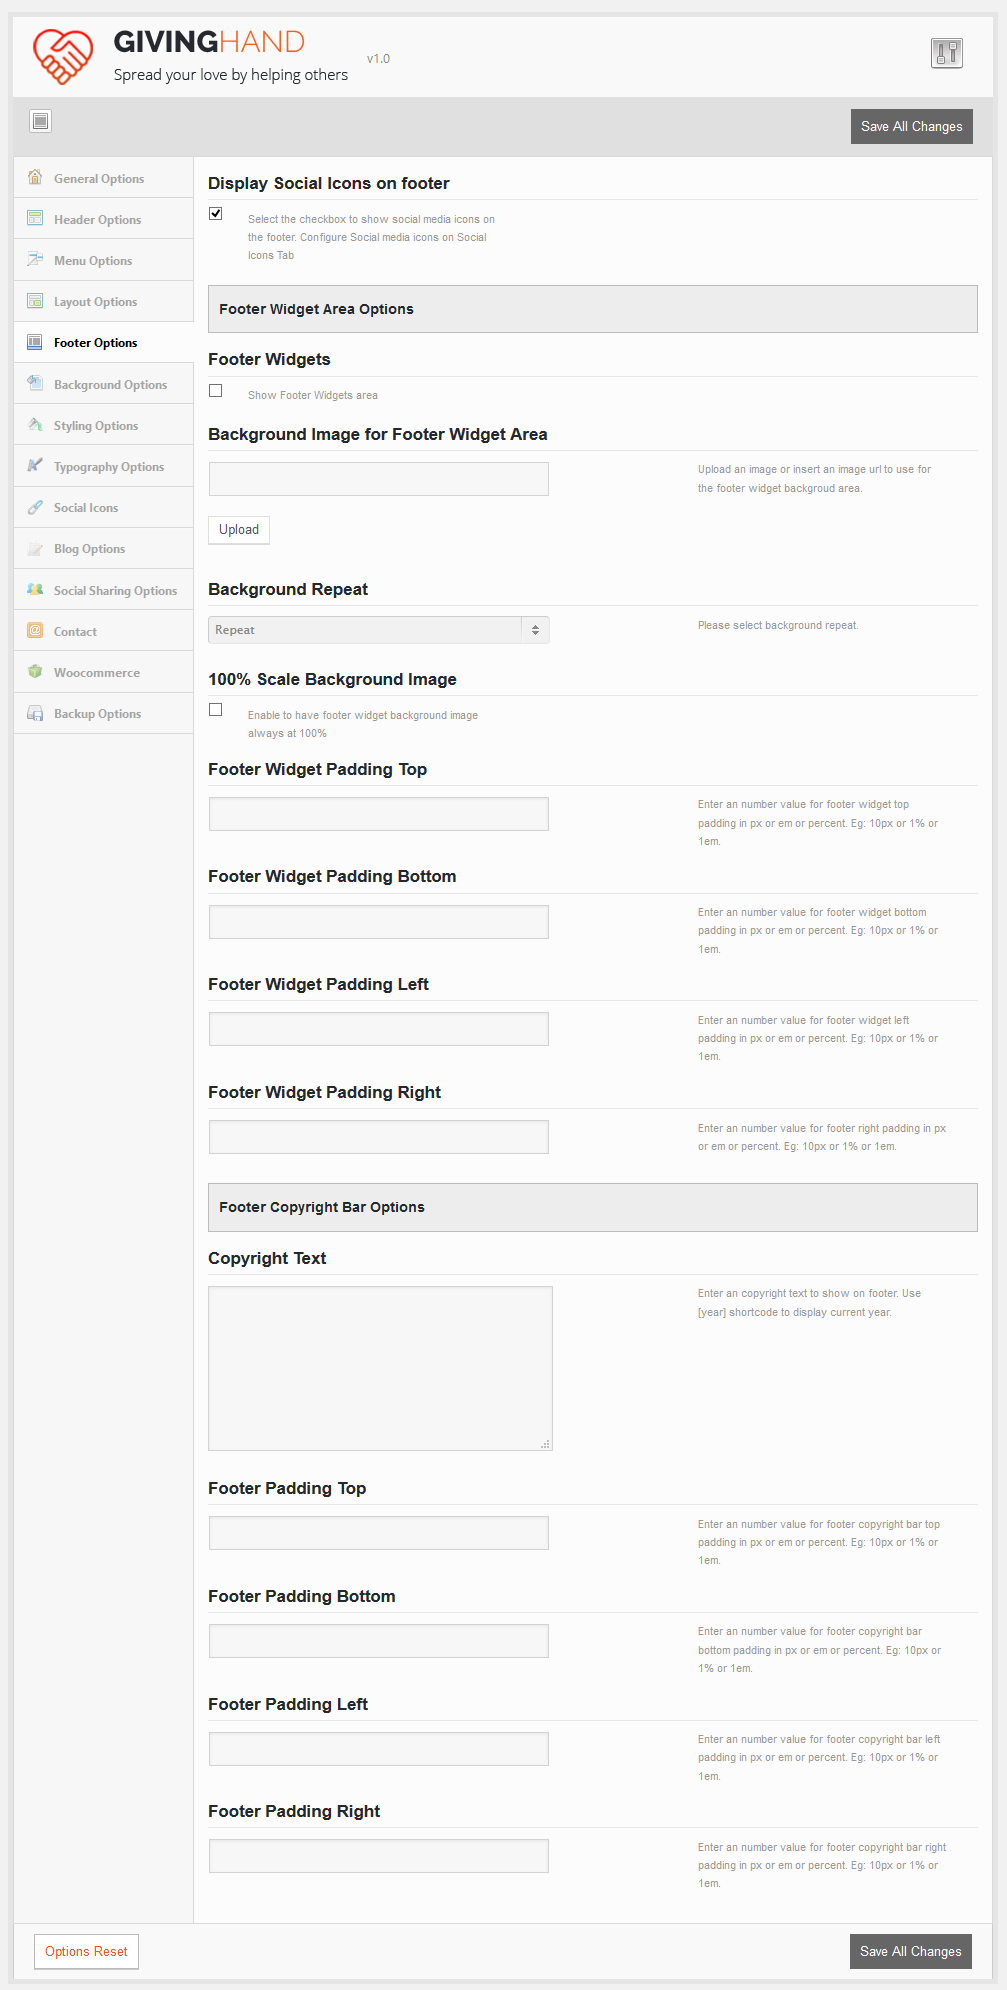Click the settings sliders icon at top right
1007x1990 pixels.
pos(946,53)
